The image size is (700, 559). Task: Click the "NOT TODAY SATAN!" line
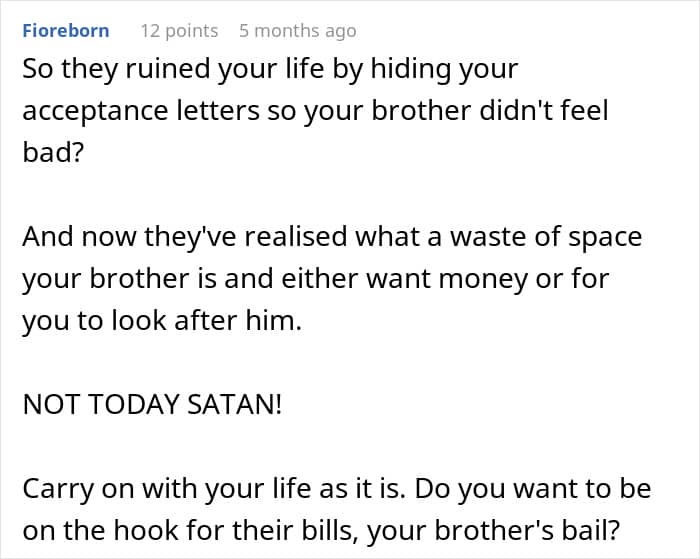(x=153, y=405)
